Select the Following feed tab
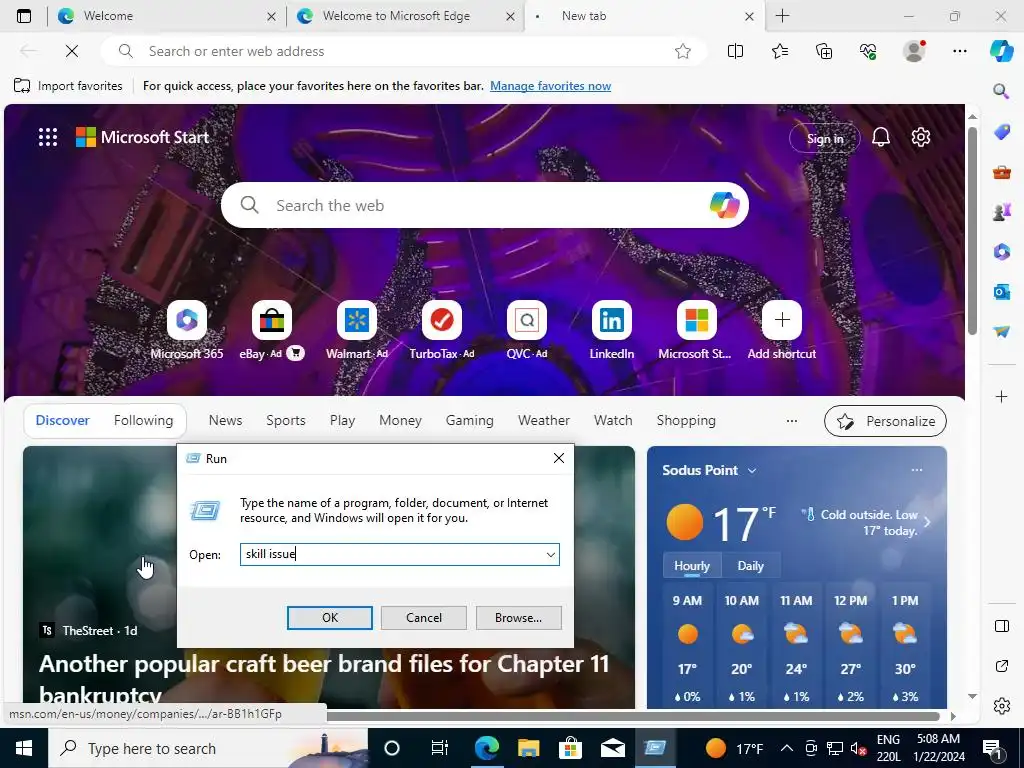This screenshot has height=768, width=1024. (143, 421)
